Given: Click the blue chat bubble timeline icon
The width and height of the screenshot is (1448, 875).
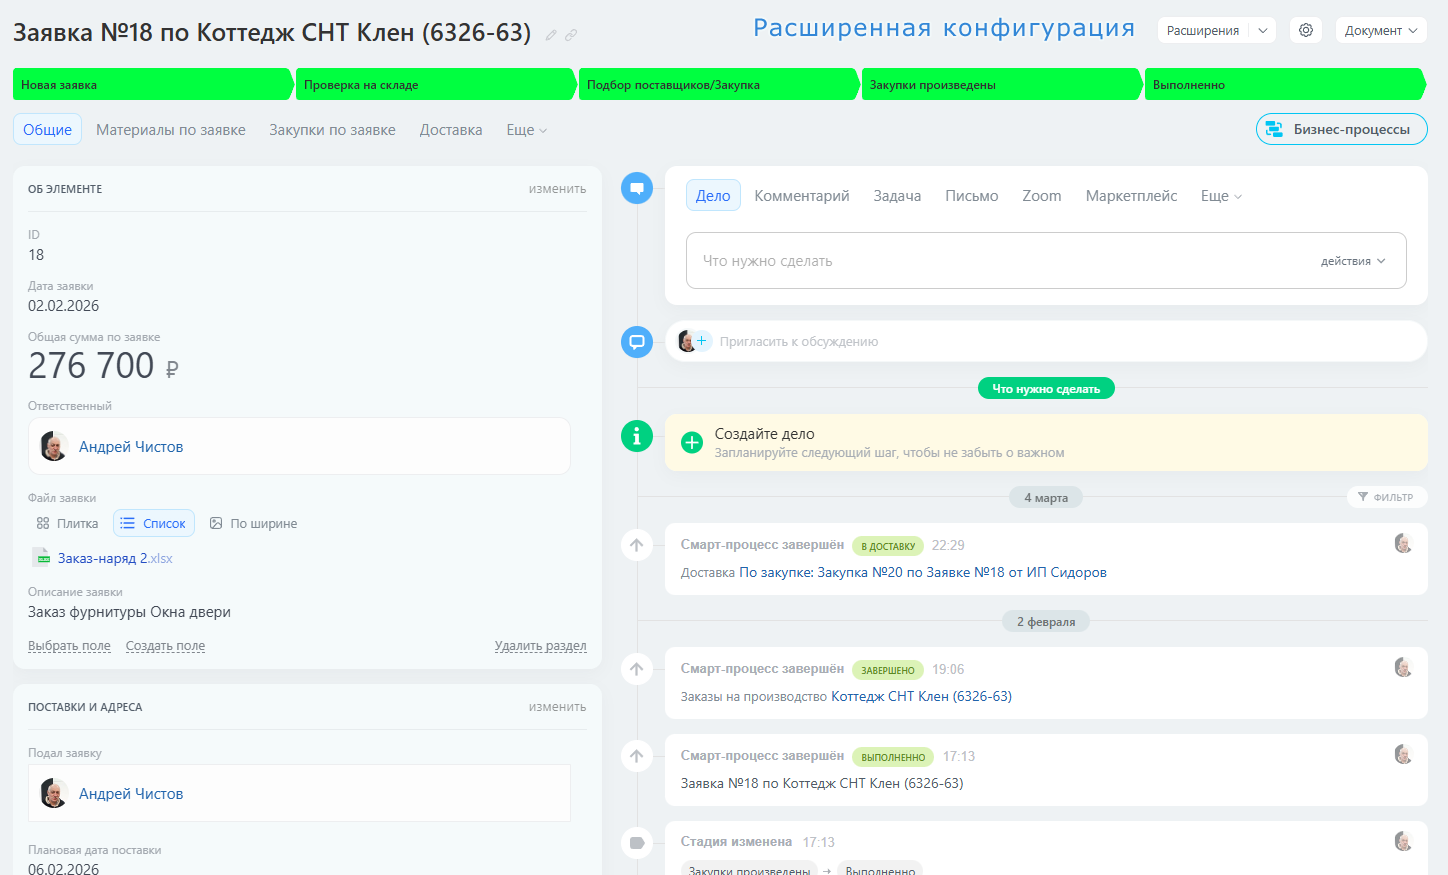Looking at the screenshot, I should point(637,342).
